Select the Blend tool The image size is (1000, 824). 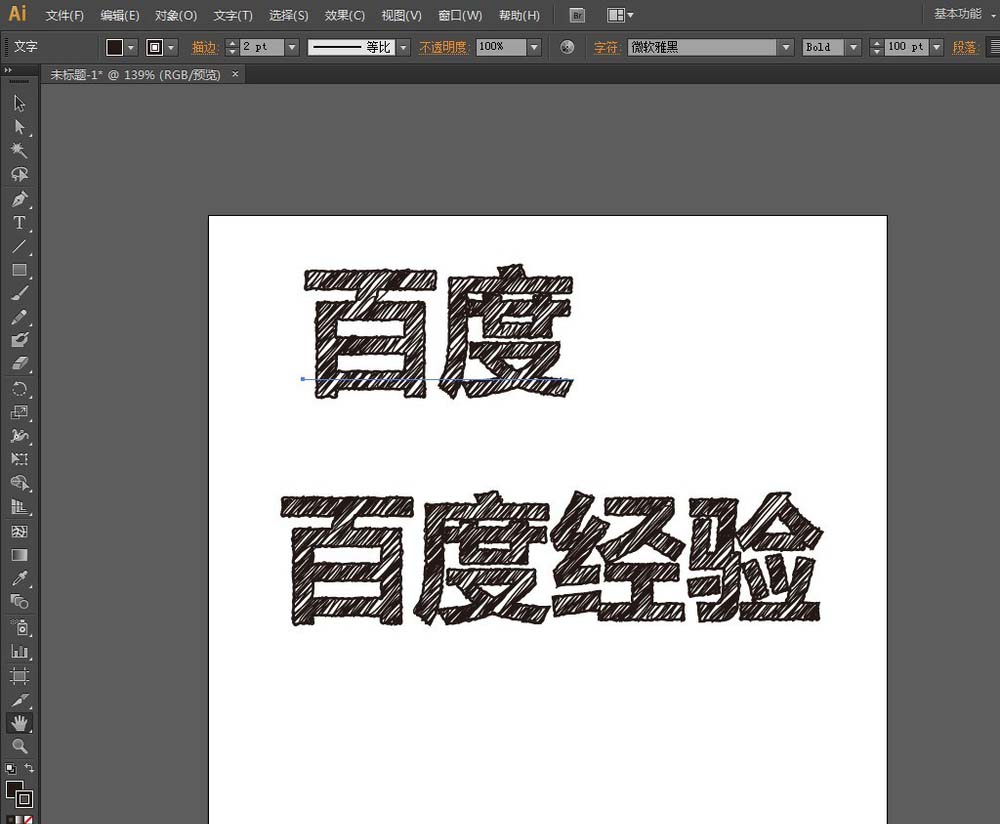19,601
